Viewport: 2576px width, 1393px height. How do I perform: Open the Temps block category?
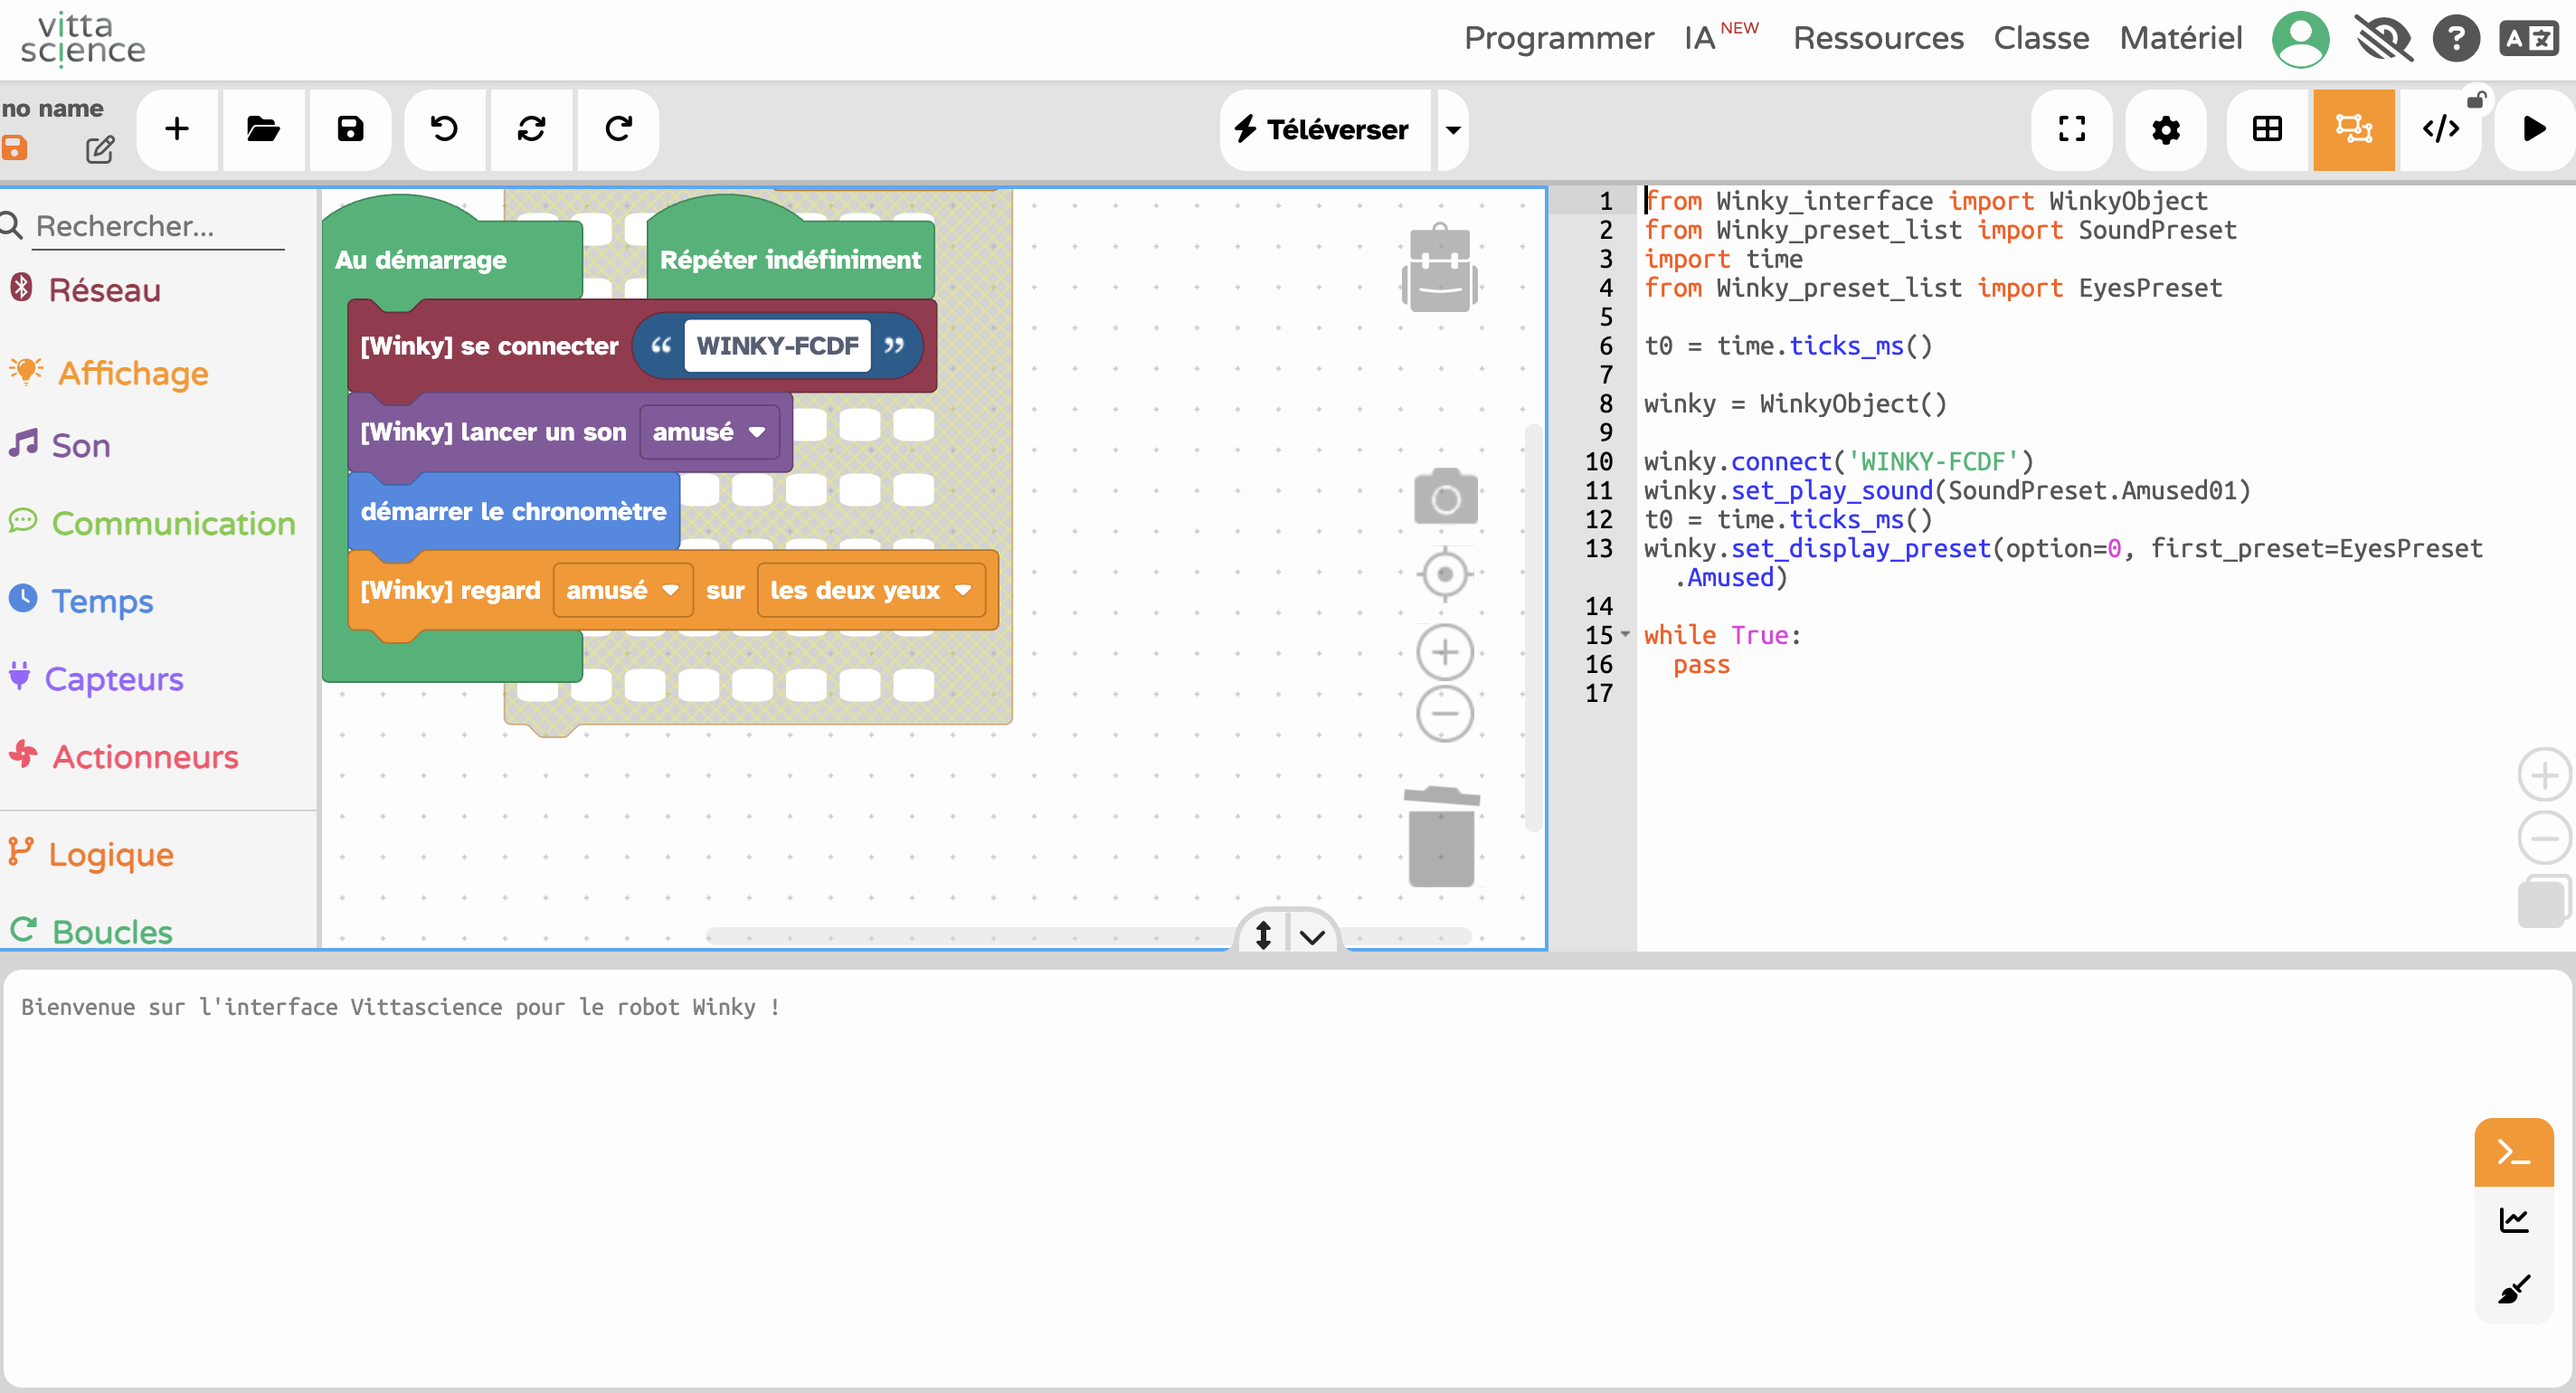click(102, 601)
